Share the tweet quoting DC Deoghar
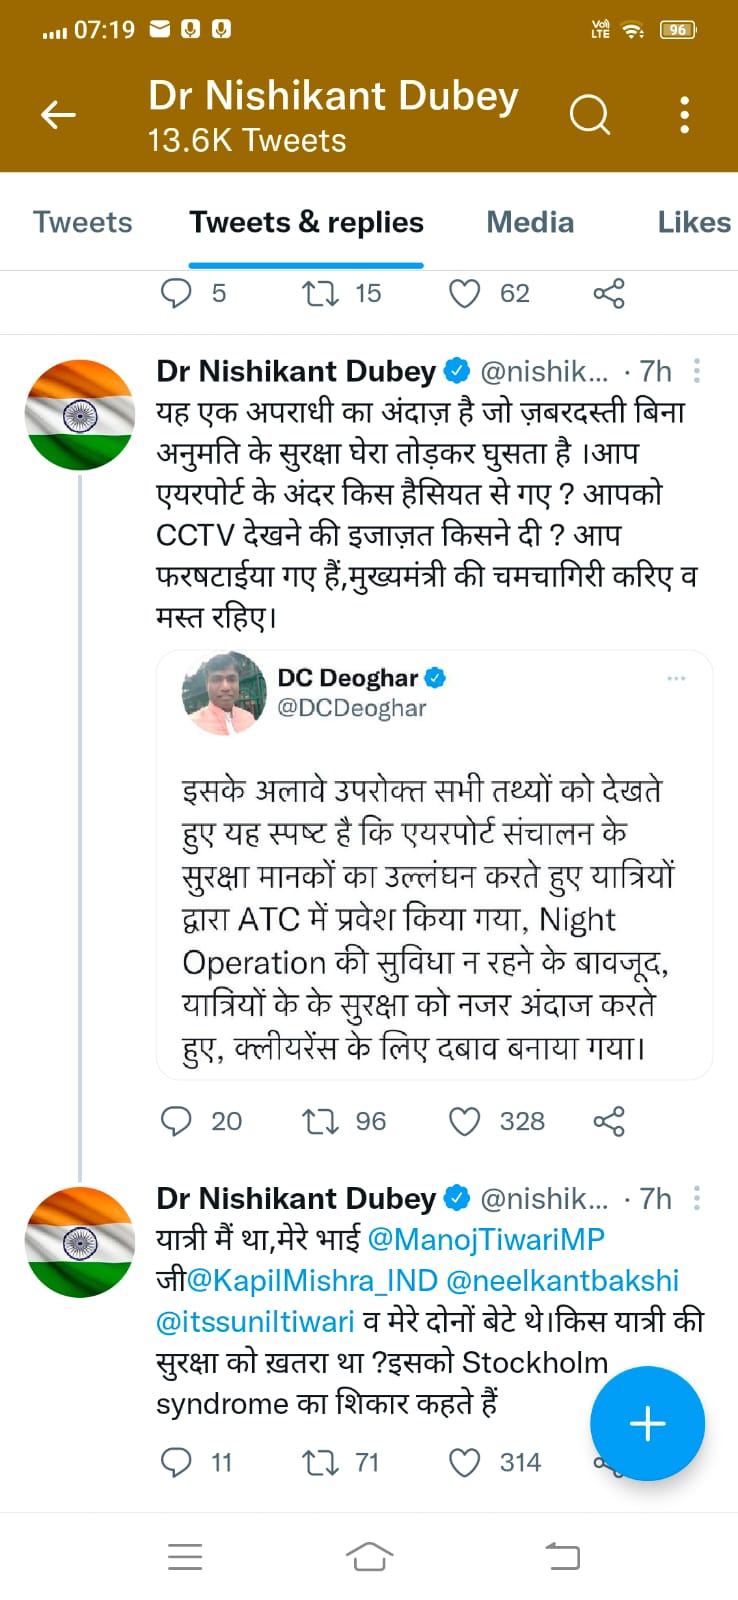This screenshot has width=738, height=1600. click(x=609, y=1121)
